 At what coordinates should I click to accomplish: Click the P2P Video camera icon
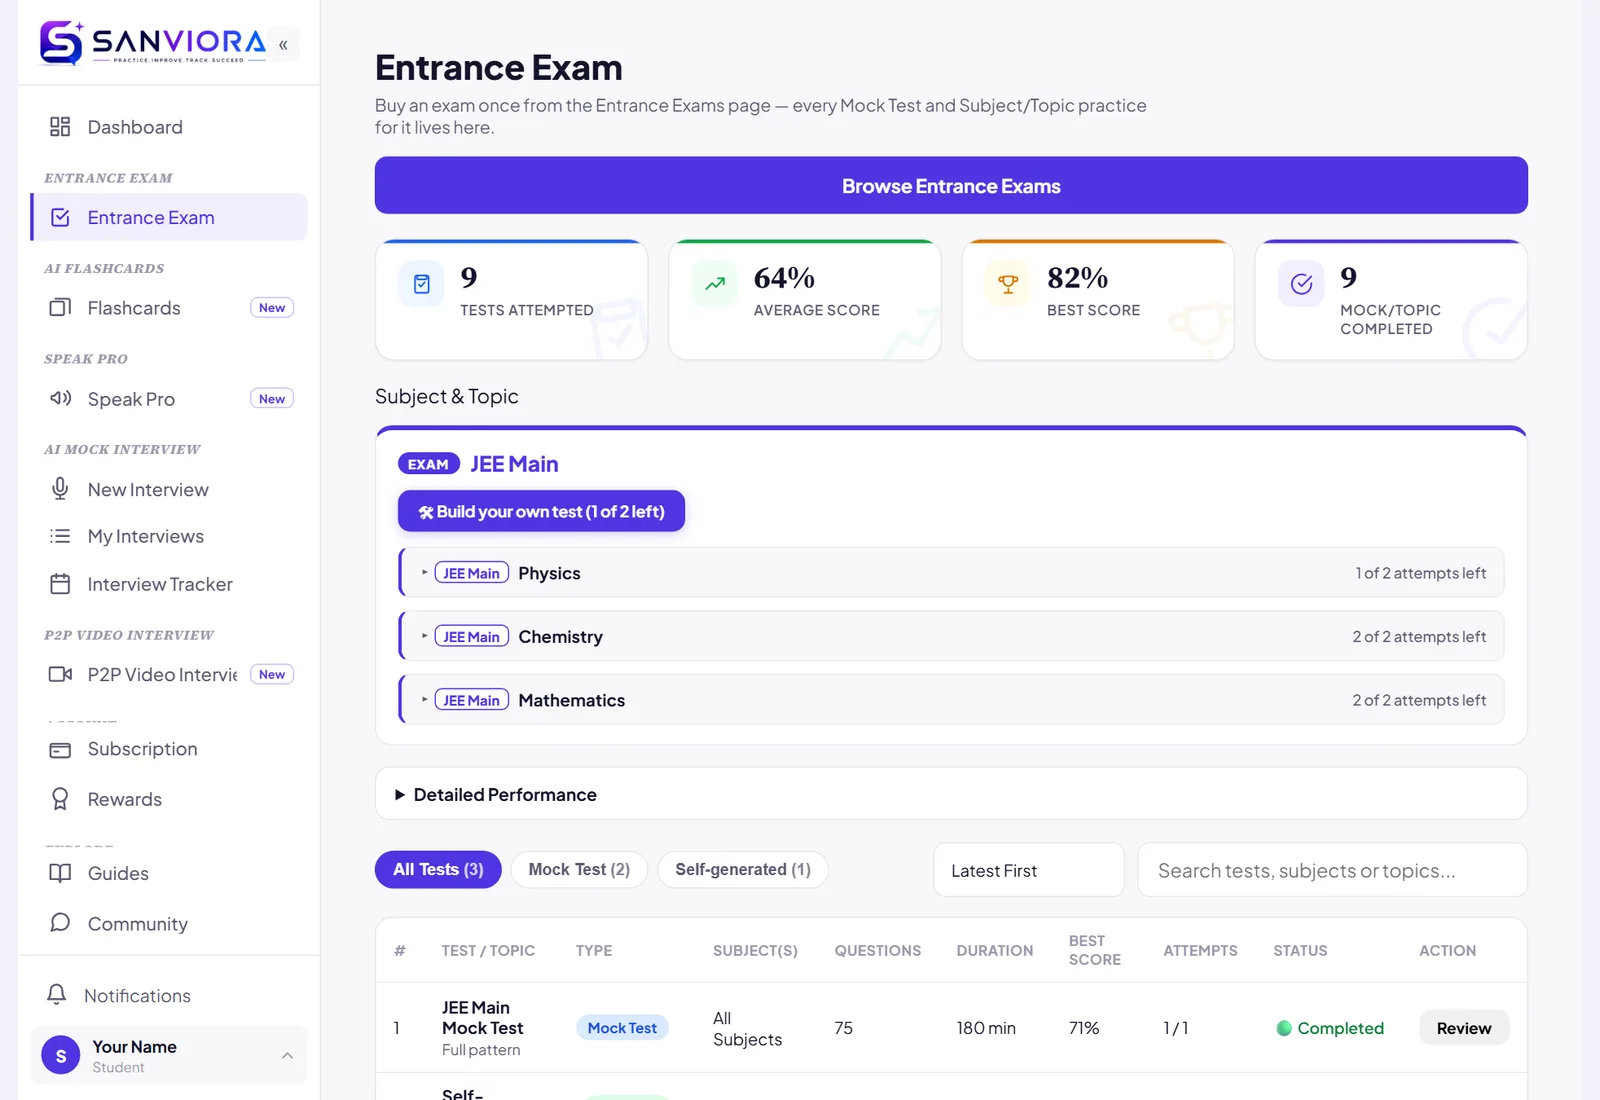click(x=60, y=674)
